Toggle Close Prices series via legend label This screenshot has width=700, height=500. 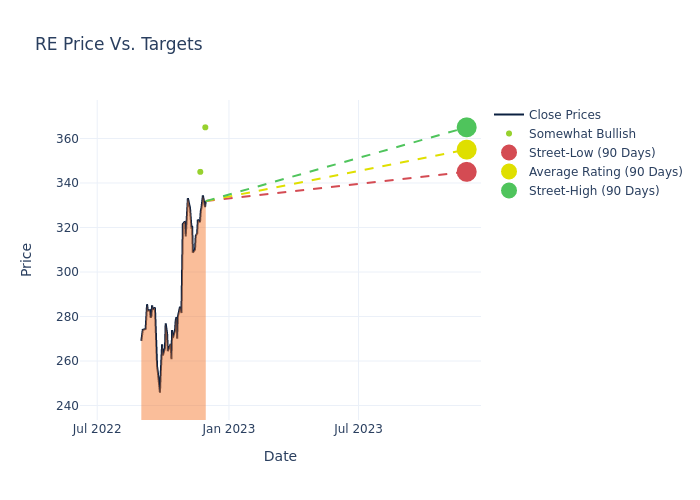564,115
